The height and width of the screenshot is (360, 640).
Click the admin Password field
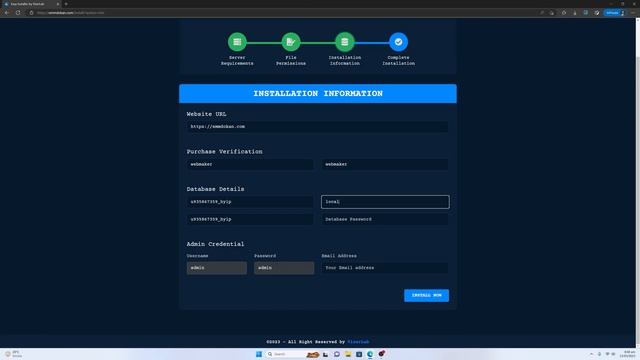tap(284, 268)
